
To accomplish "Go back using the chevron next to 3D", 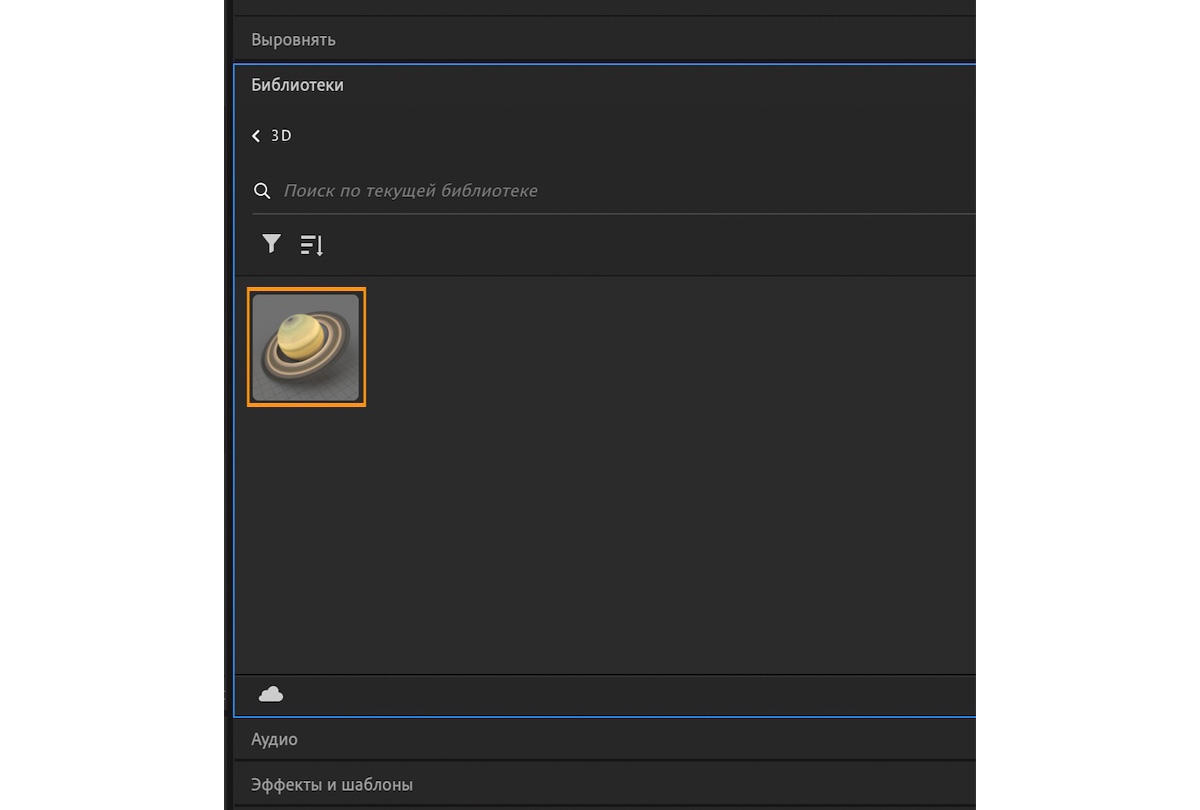I will (x=256, y=135).
